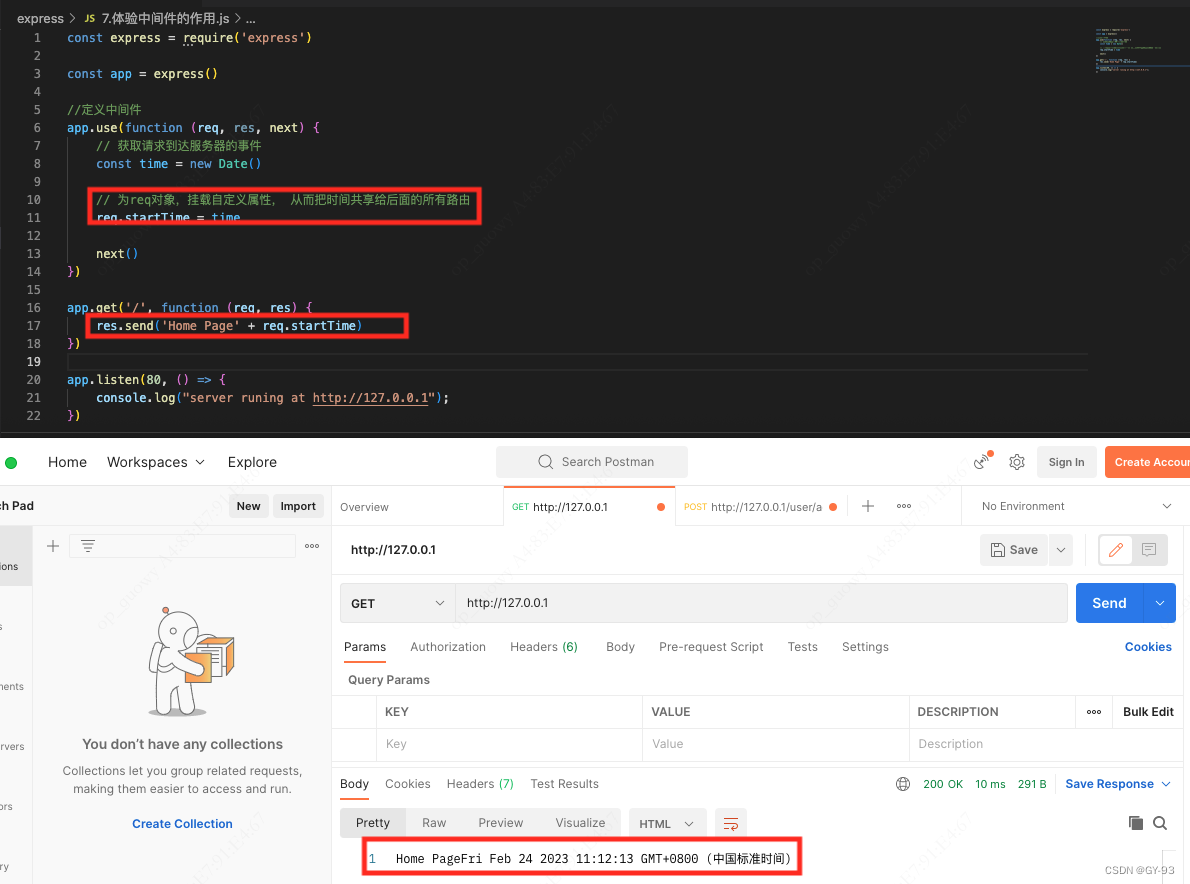Open the Pre-request Script tab
The width and height of the screenshot is (1190, 884).
coord(711,646)
